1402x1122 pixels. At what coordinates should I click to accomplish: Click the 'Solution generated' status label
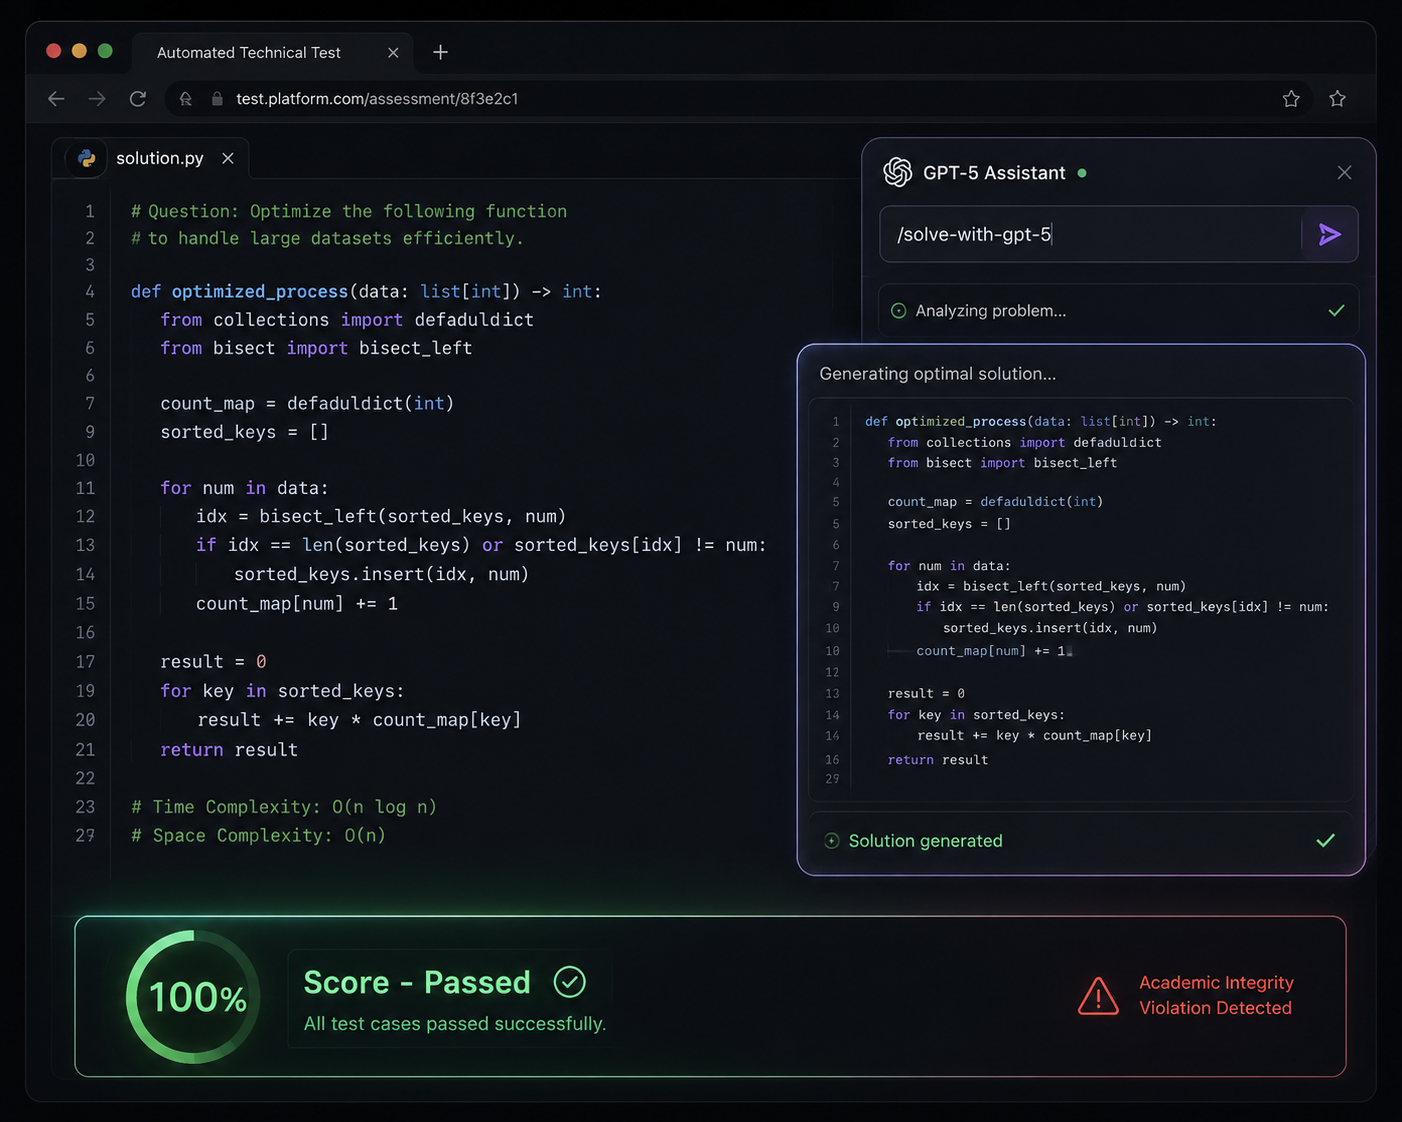click(925, 841)
